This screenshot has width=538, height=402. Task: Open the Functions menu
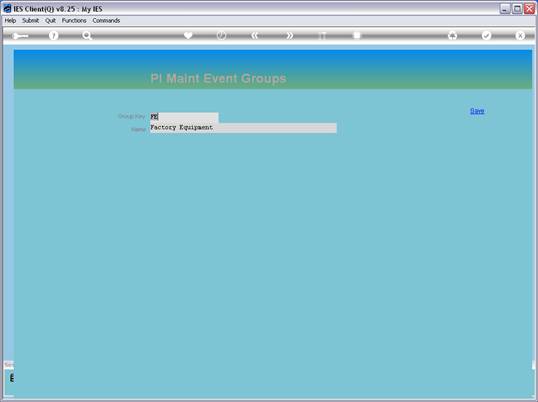click(74, 21)
